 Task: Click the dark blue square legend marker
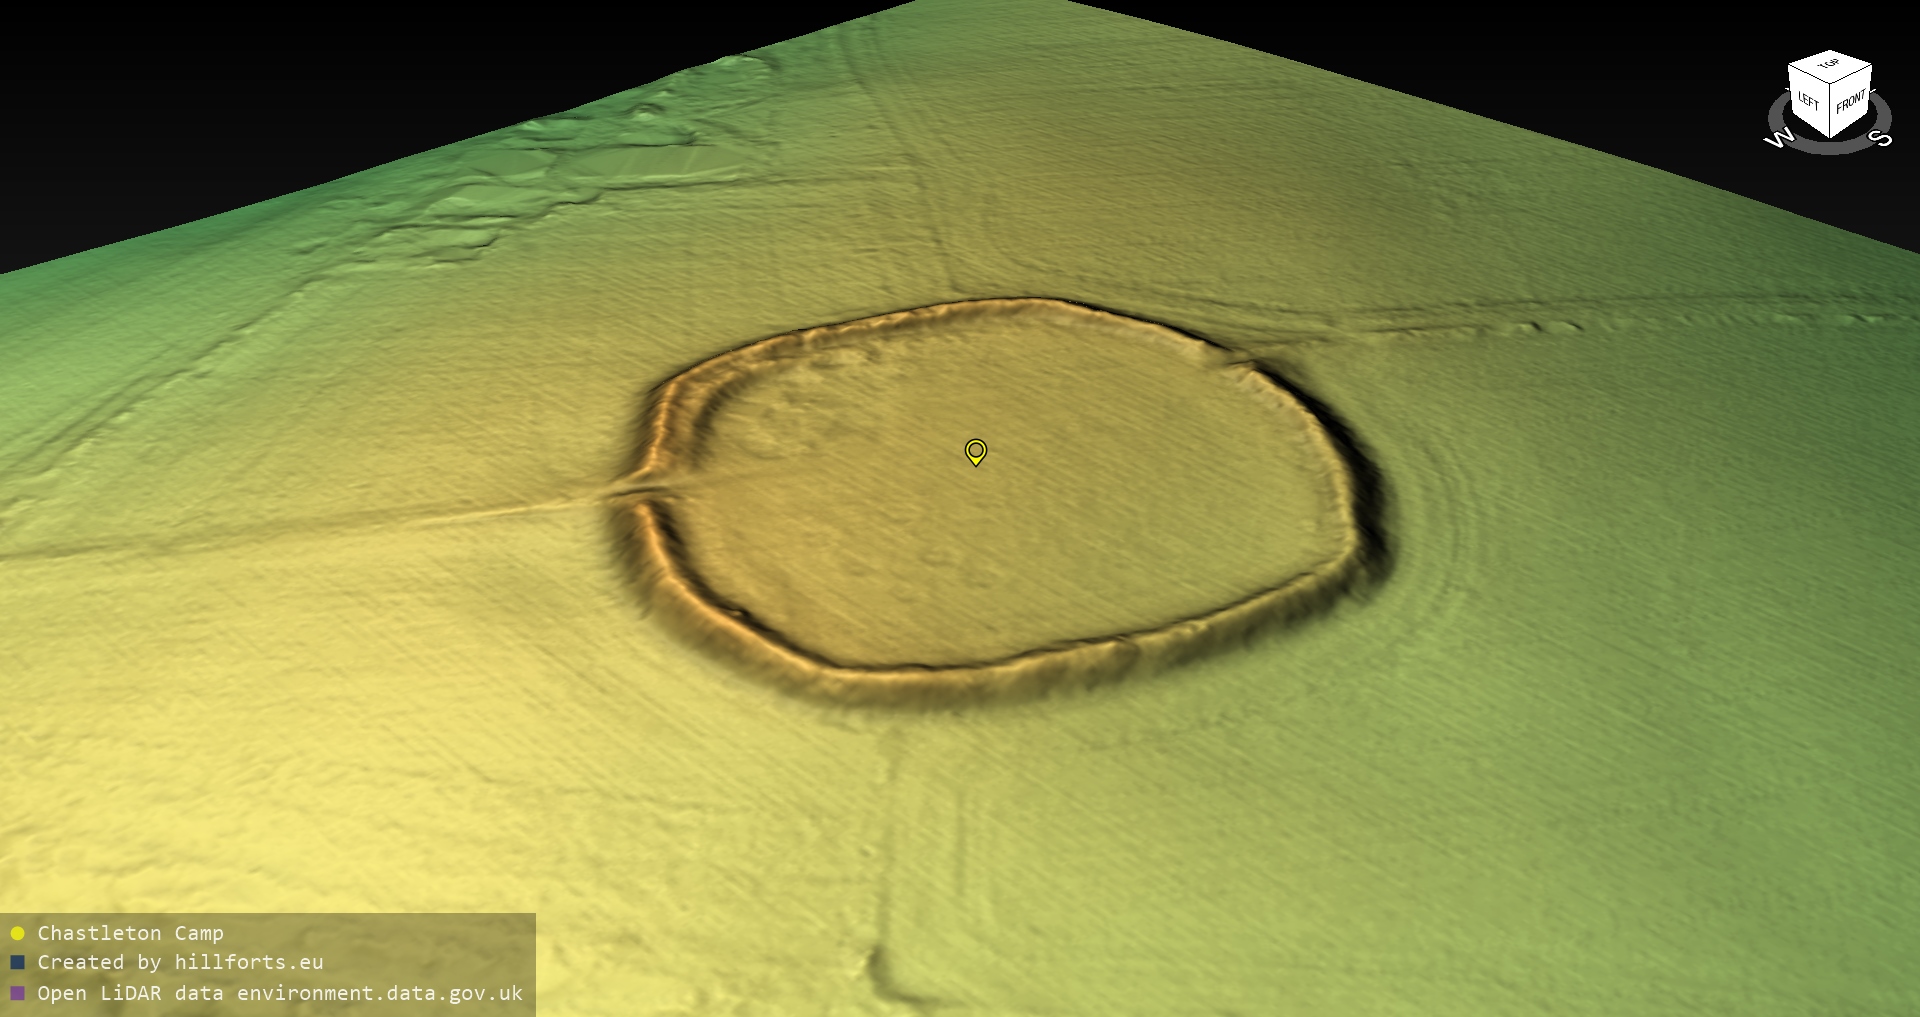[17, 963]
